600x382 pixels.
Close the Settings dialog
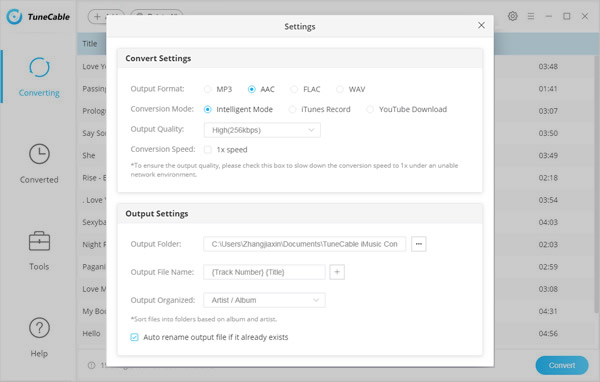tap(481, 25)
